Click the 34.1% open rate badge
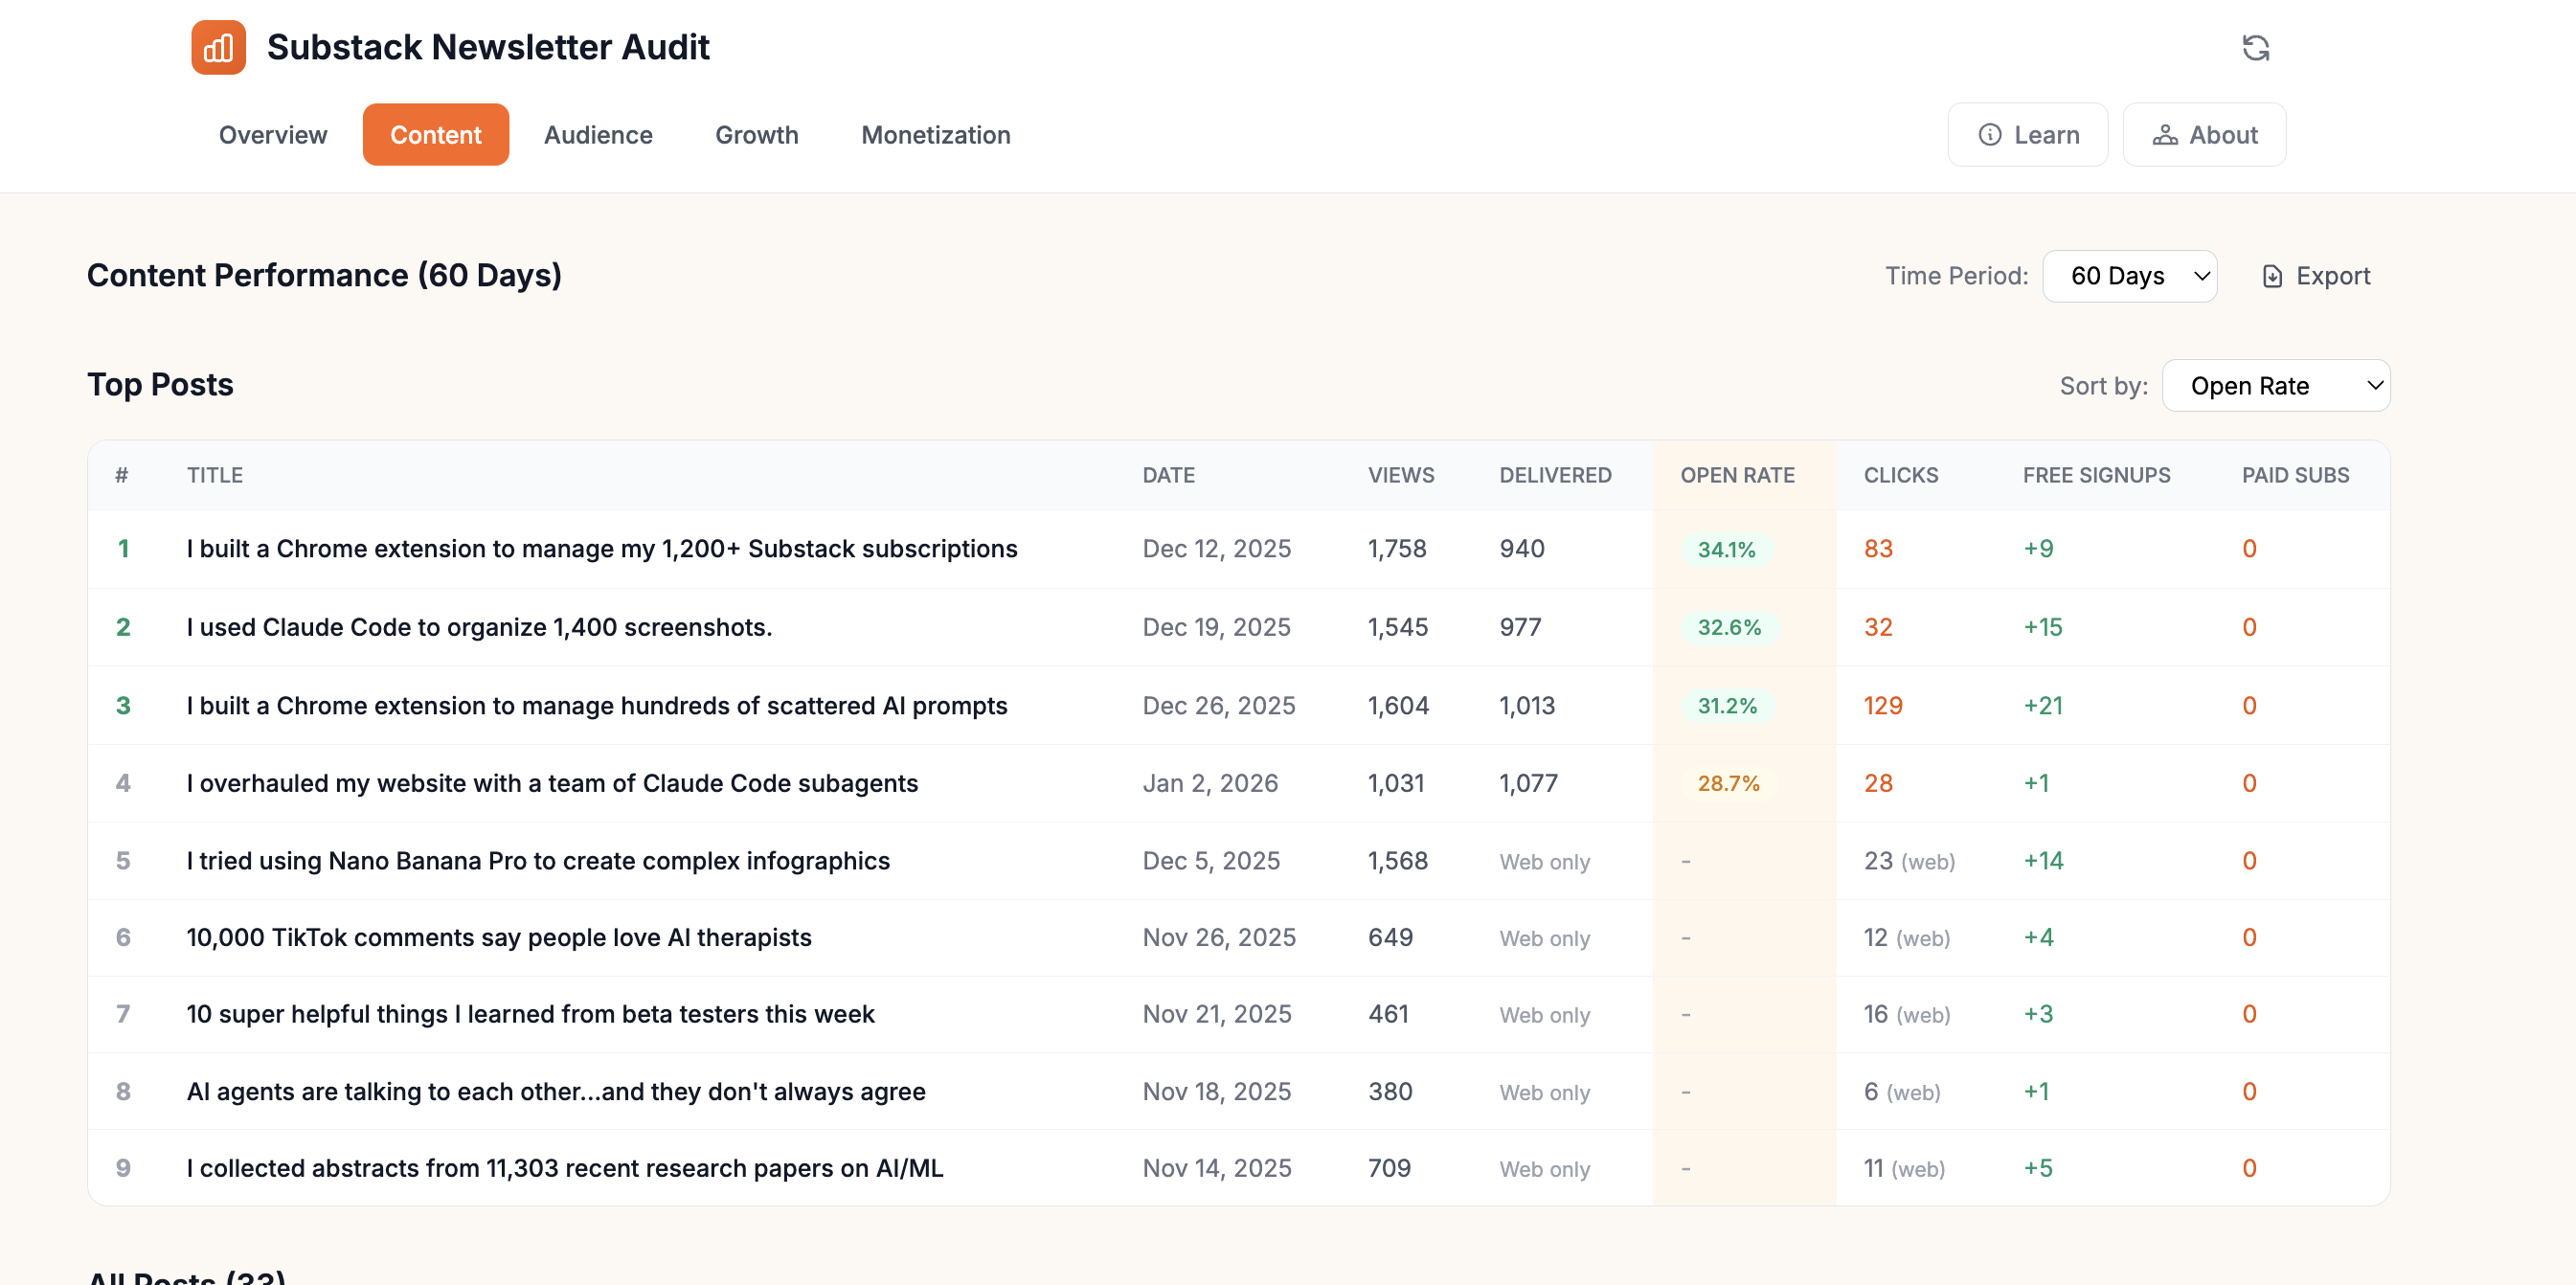 click(1726, 548)
